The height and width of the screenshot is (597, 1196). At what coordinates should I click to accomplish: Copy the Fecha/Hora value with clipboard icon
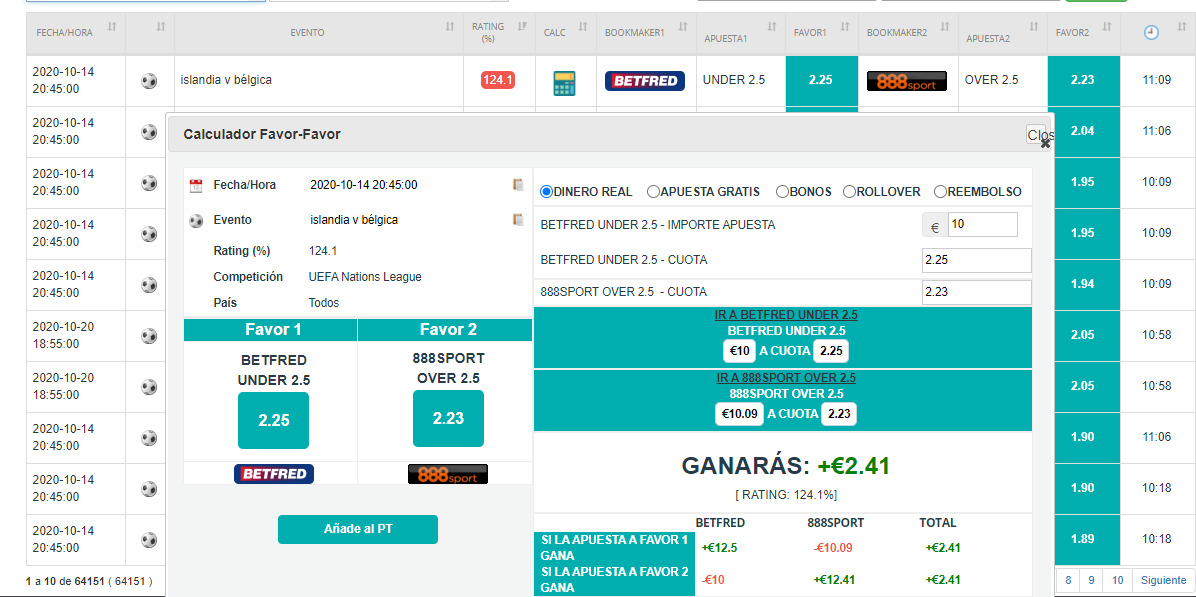tap(519, 185)
